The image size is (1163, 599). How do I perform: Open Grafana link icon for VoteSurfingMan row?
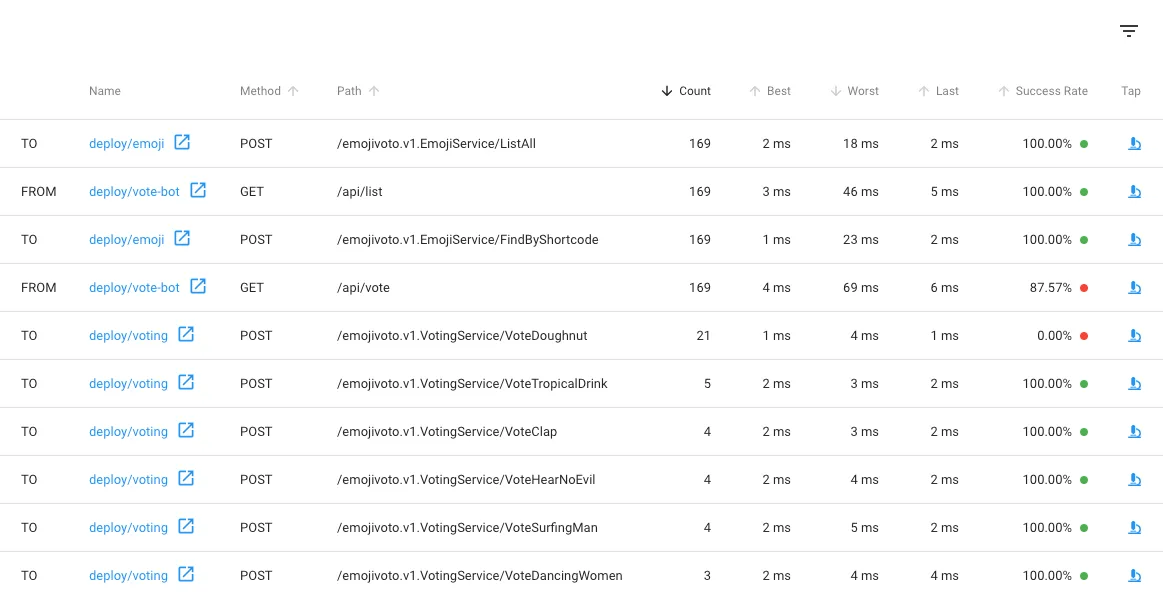click(186, 527)
